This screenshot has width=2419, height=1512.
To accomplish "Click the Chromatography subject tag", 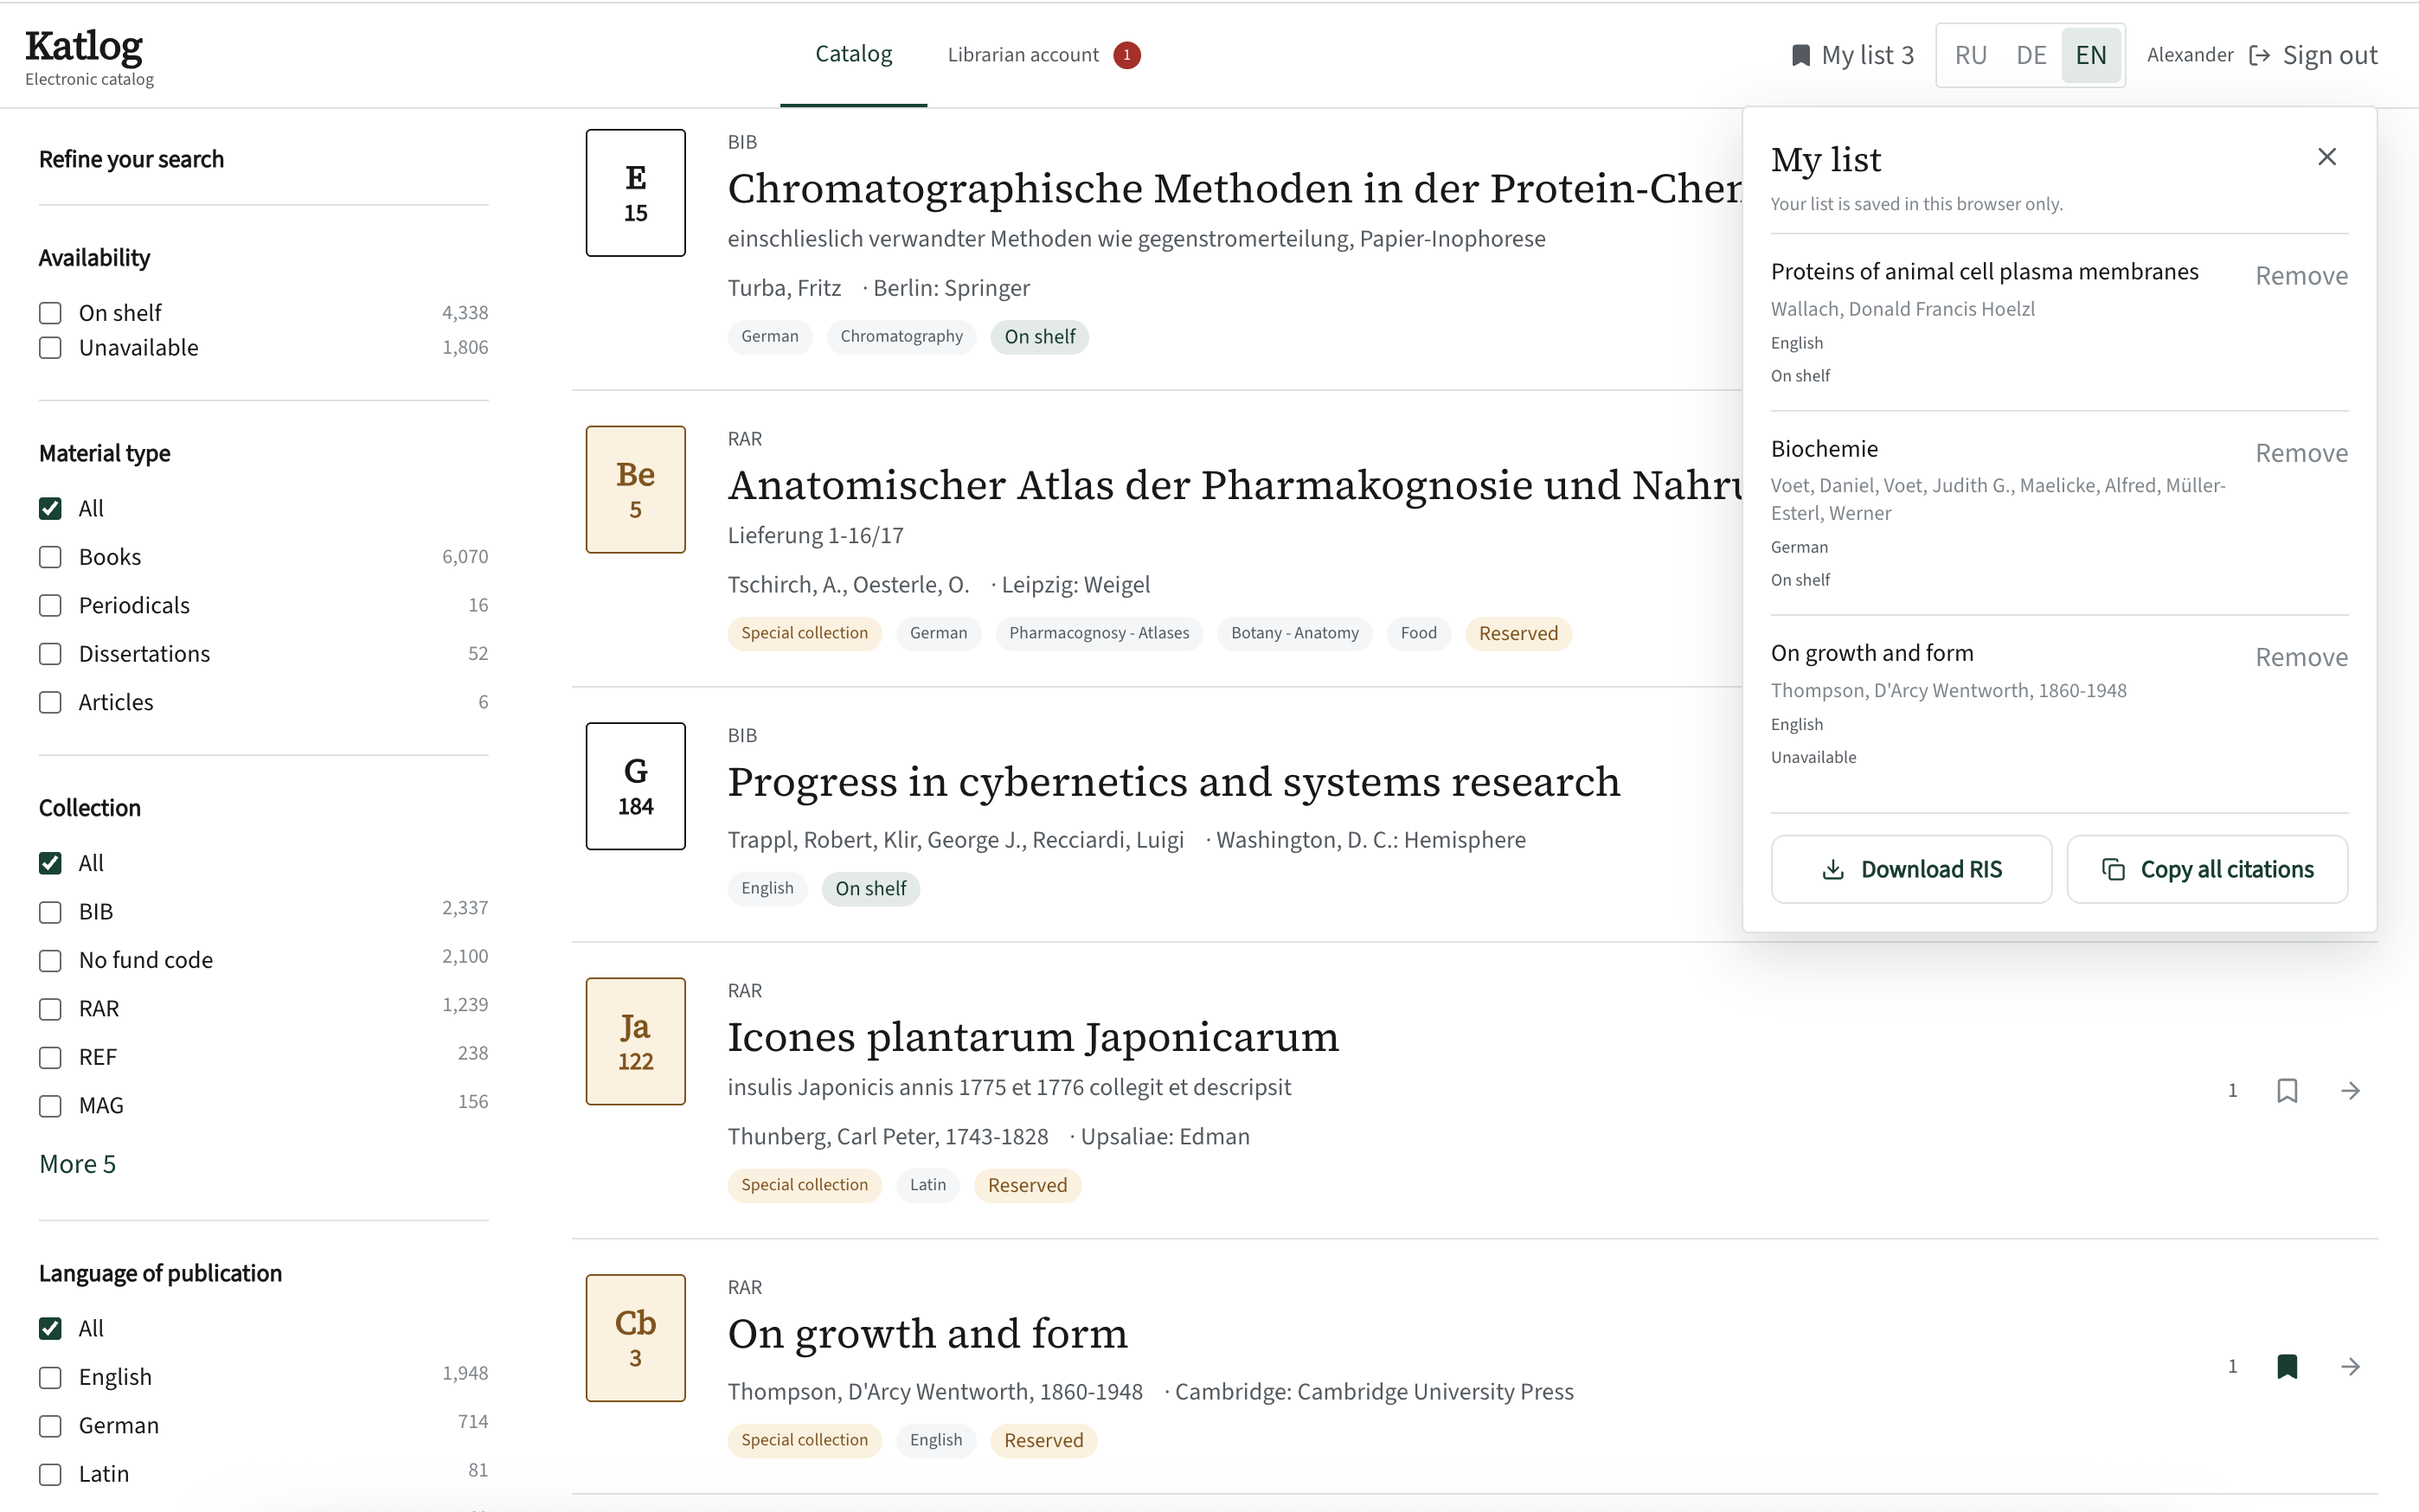I will (901, 337).
